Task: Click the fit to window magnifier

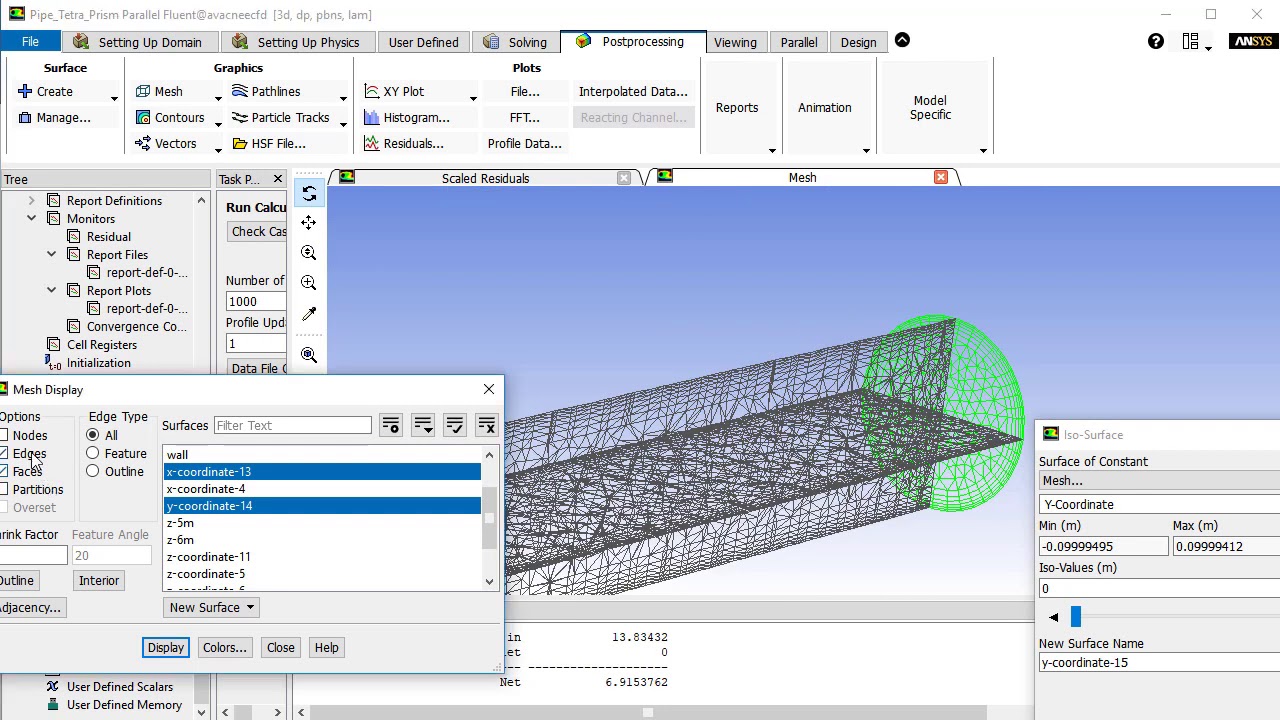Action: (x=309, y=355)
